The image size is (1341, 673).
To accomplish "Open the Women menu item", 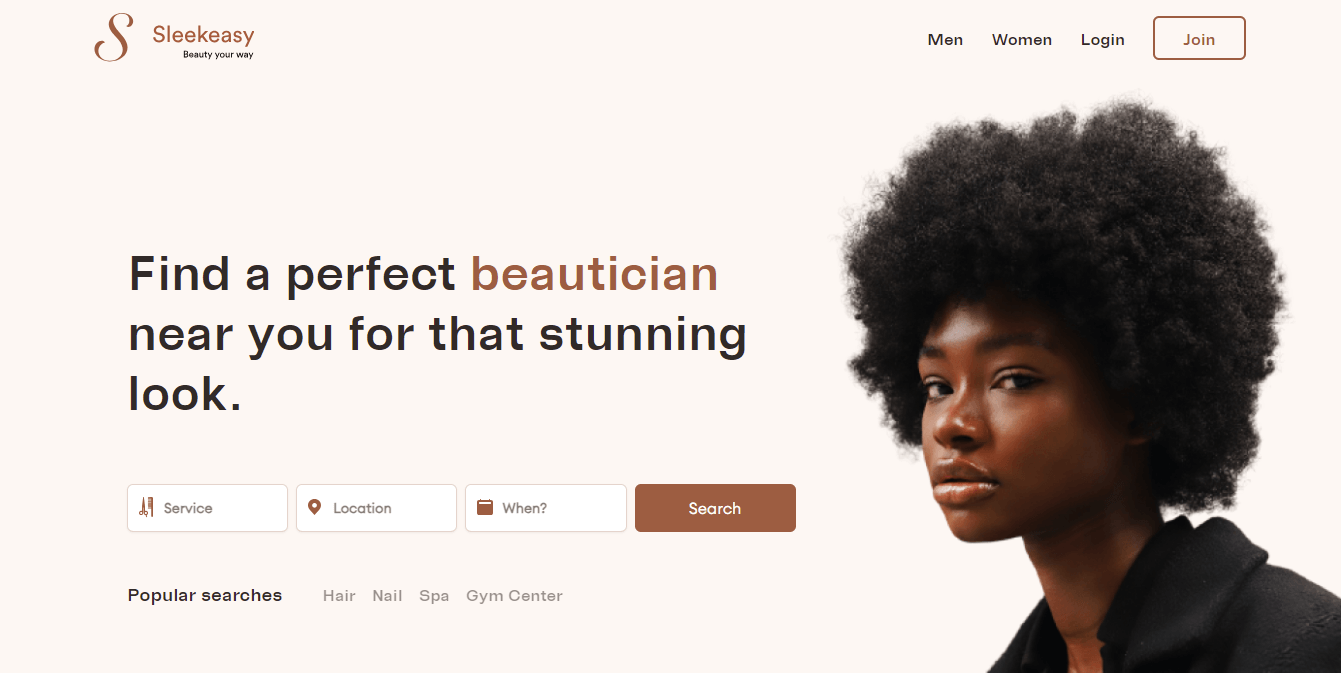I will (1021, 40).
